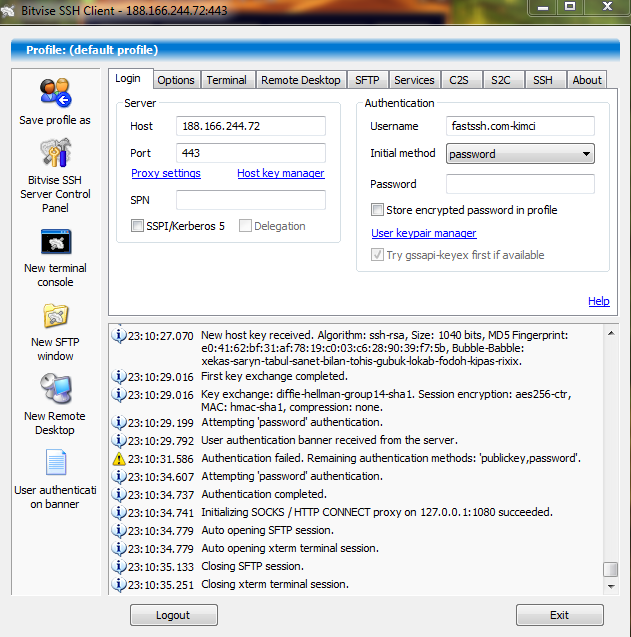Open the SFTP tab
Image resolution: width=631 pixels, height=637 pixels.
[367, 80]
